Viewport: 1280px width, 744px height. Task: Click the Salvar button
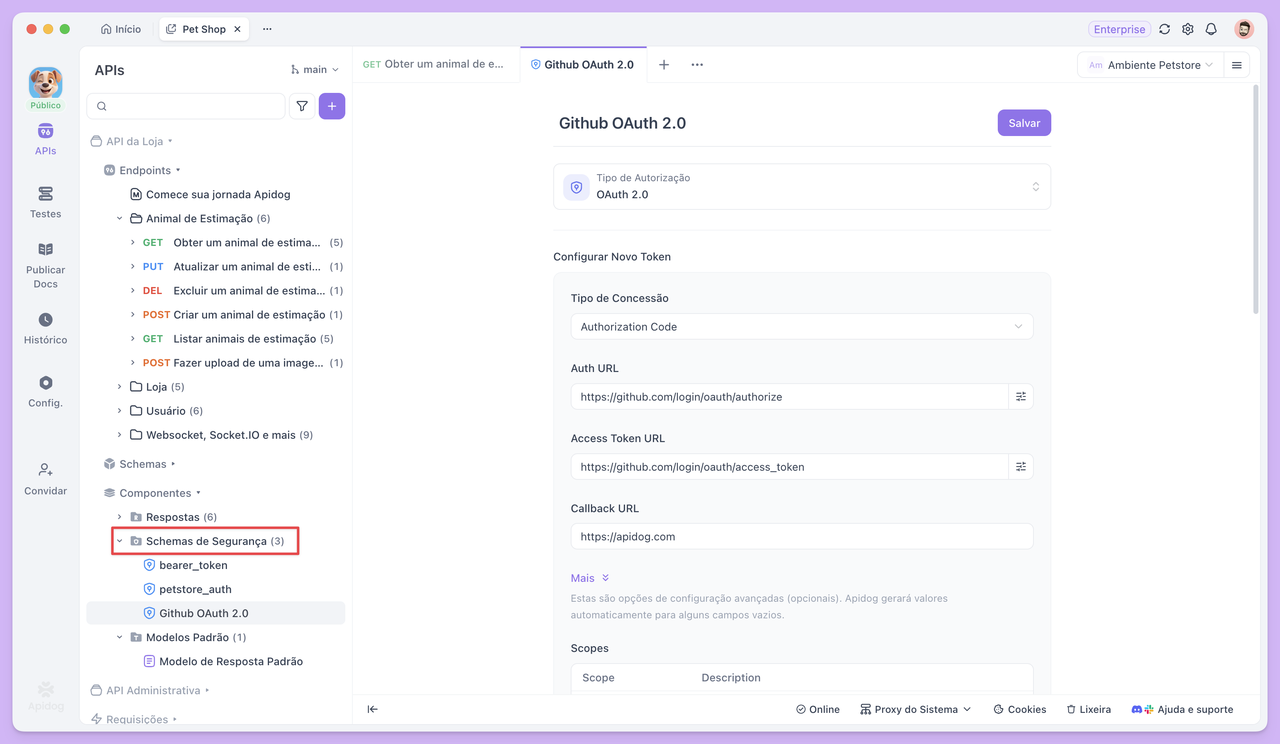(1024, 123)
